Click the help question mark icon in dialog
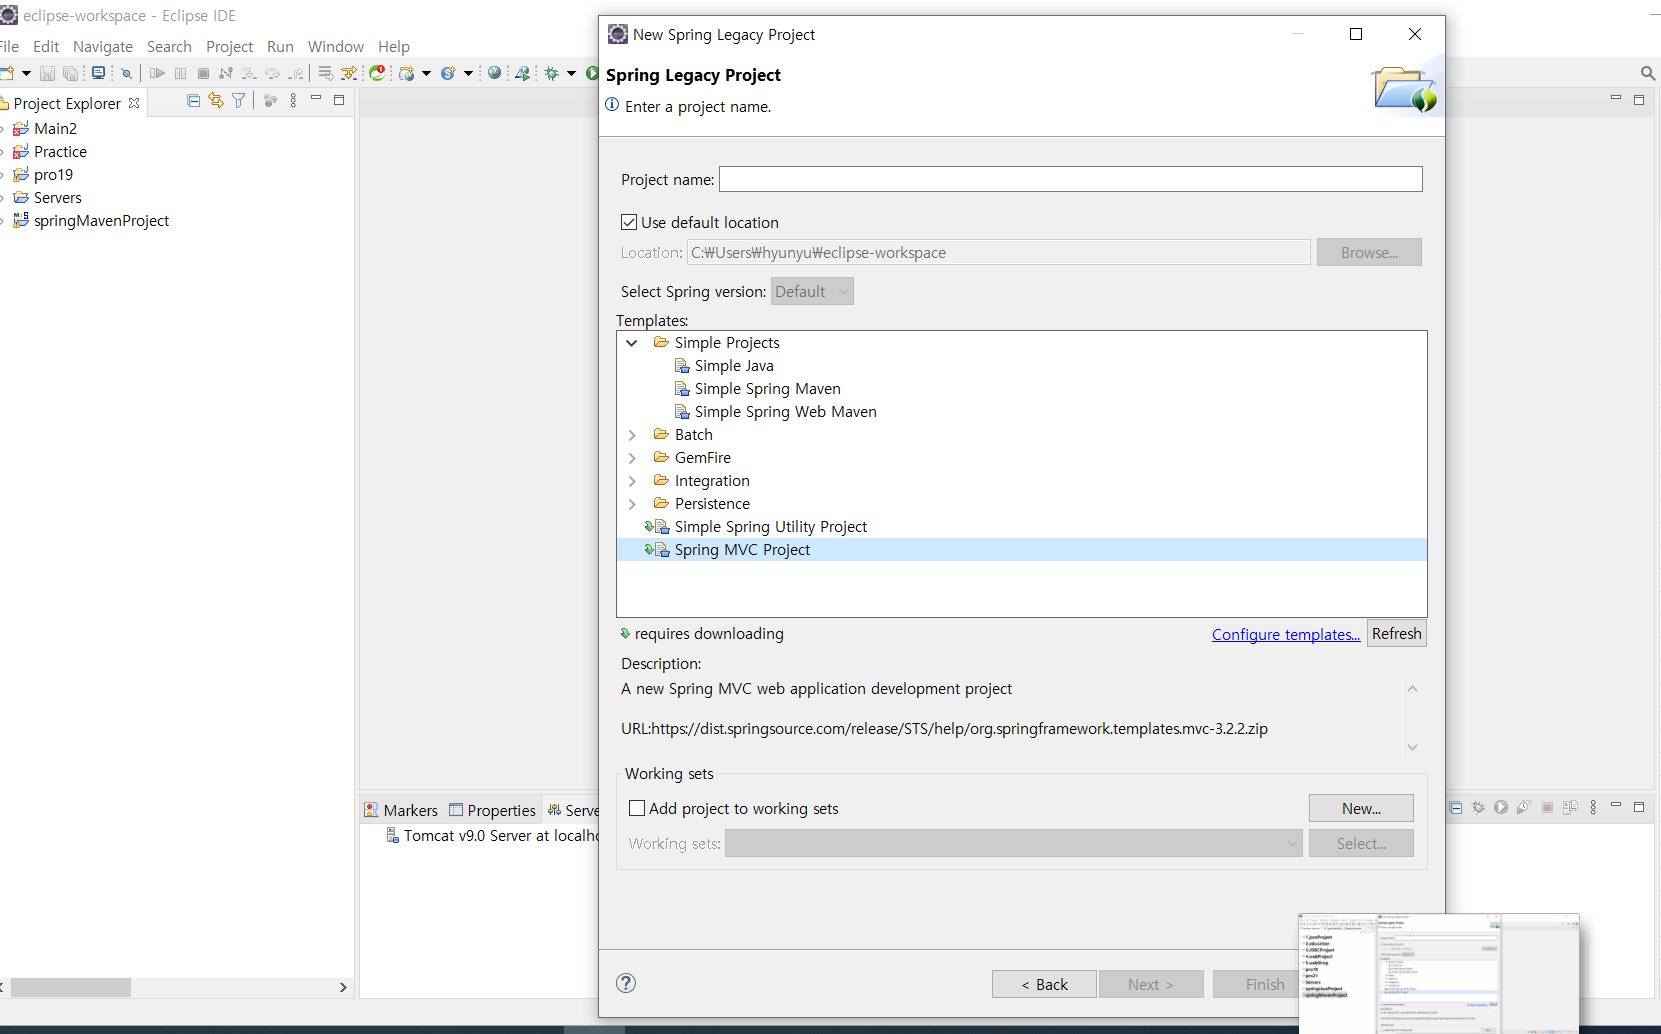Viewport: 1661px width, 1034px height. point(626,983)
